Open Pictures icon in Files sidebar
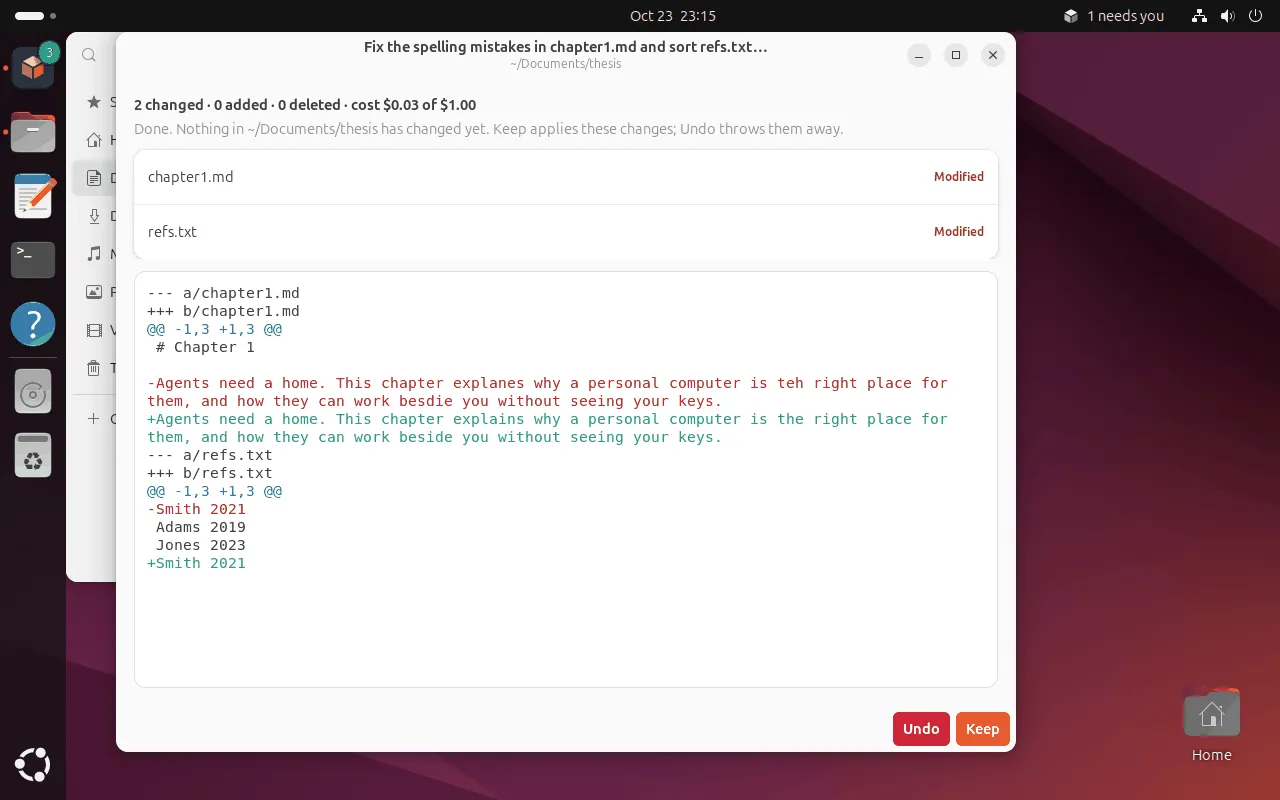1280x800 pixels. tap(94, 292)
